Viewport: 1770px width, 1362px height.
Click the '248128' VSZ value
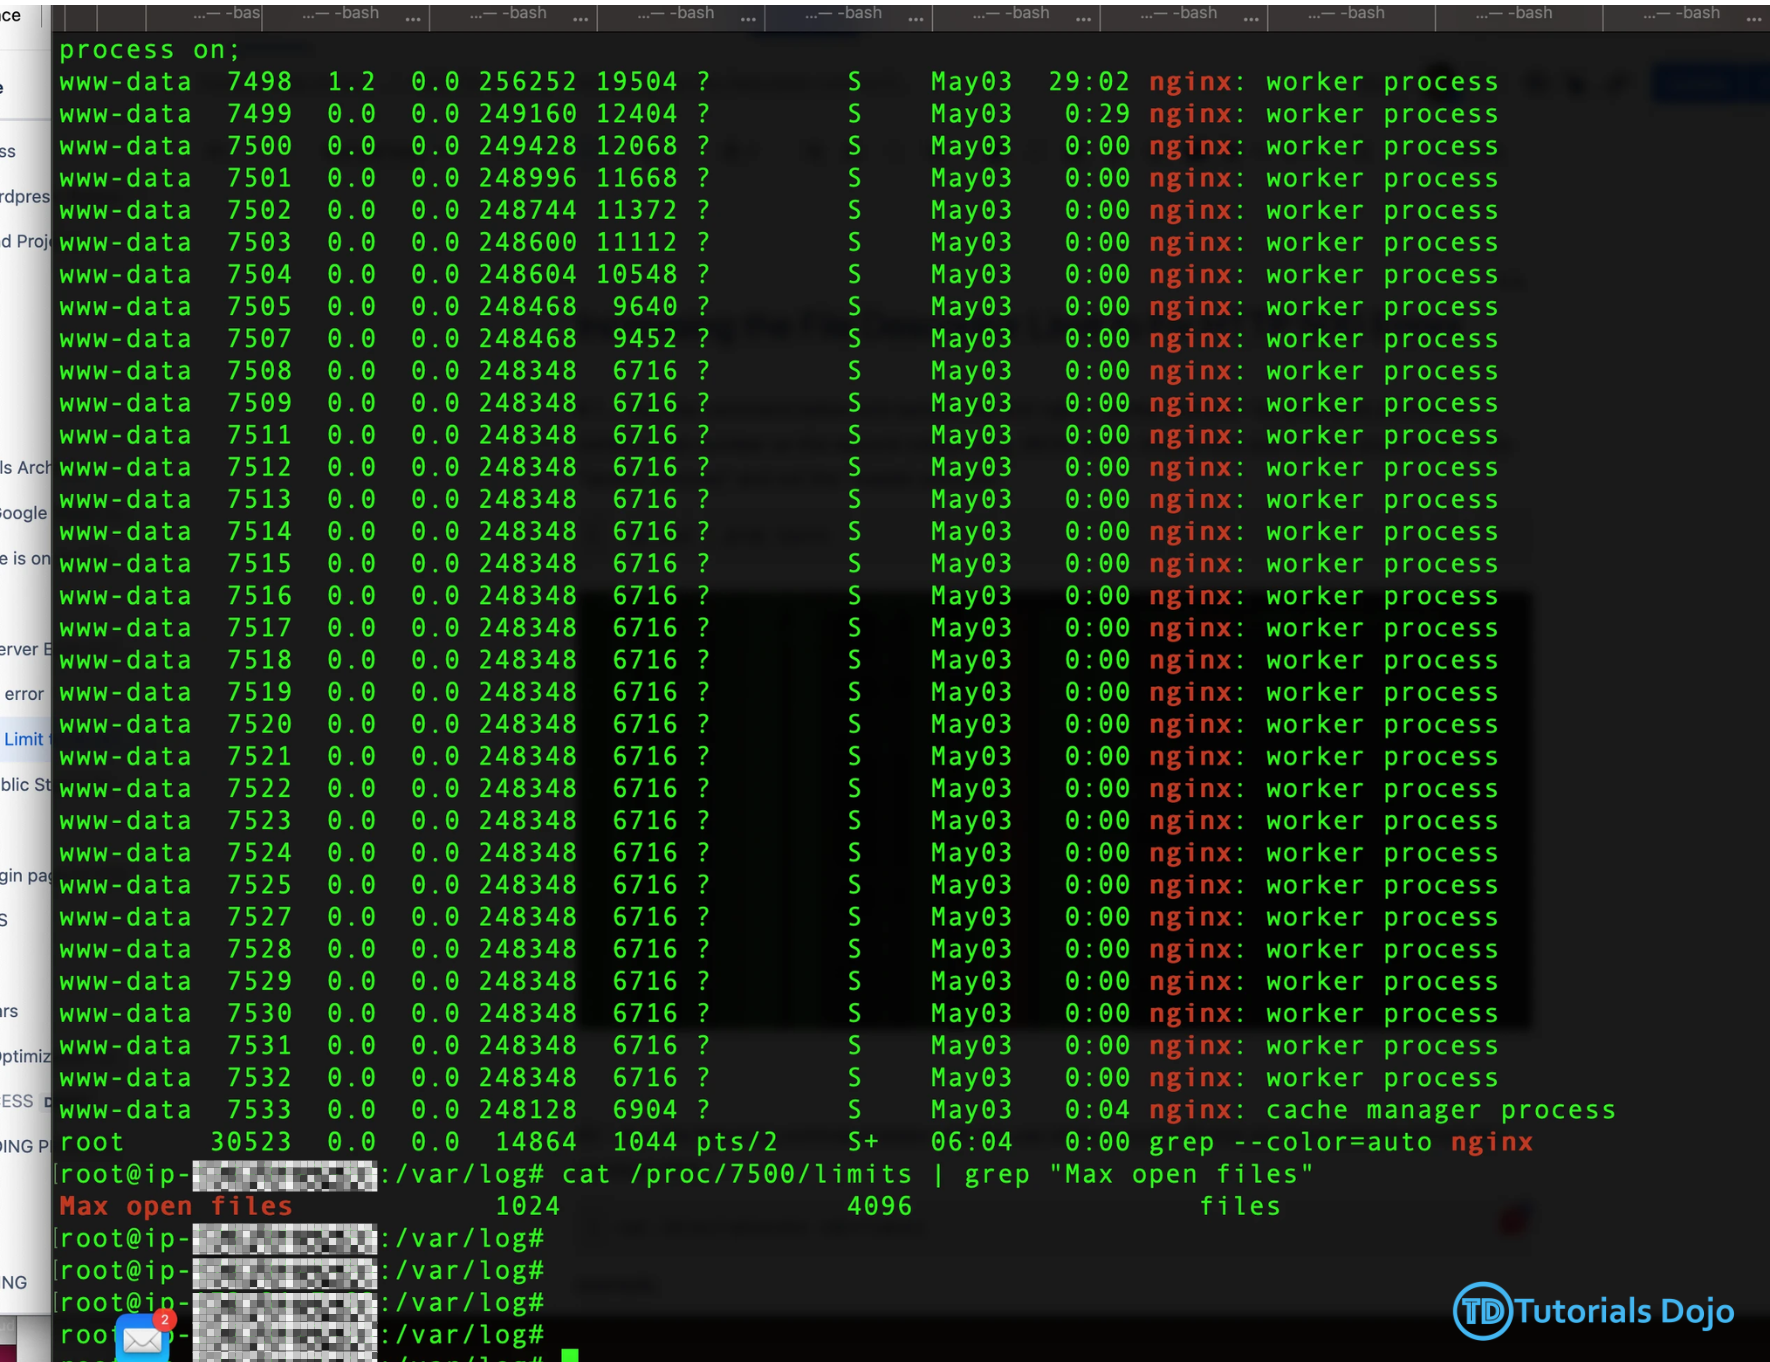click(527, 1110)
